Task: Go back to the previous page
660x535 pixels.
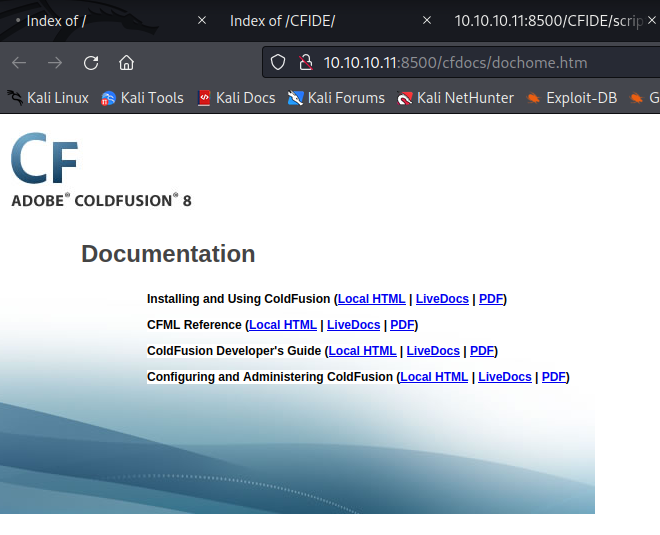Action: (x=19, y=63)
